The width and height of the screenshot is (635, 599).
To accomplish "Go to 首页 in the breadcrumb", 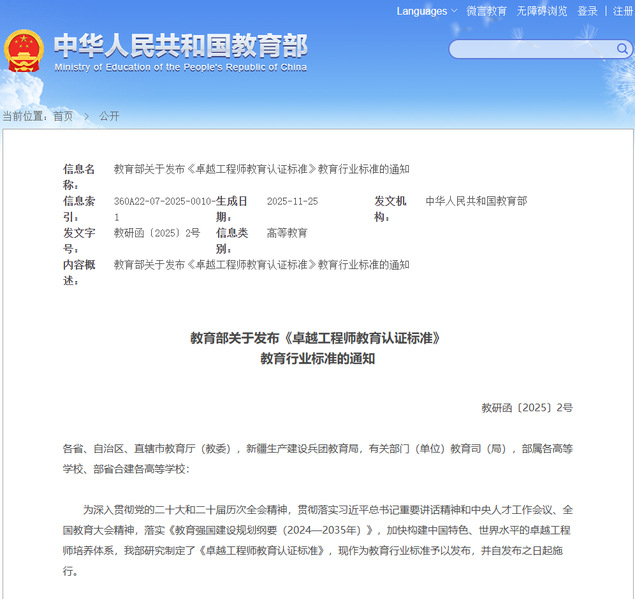I will click(63, 116).
